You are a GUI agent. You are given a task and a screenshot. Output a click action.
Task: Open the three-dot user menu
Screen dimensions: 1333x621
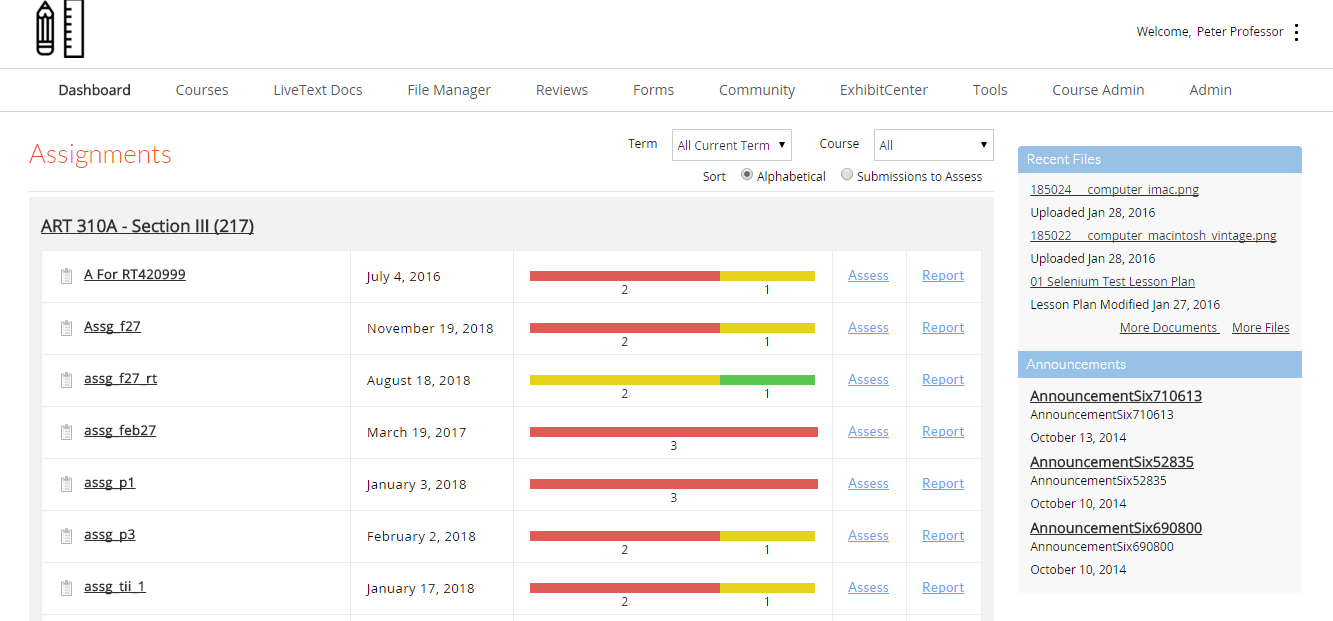pyautogui.click(x=1296, y=32)
